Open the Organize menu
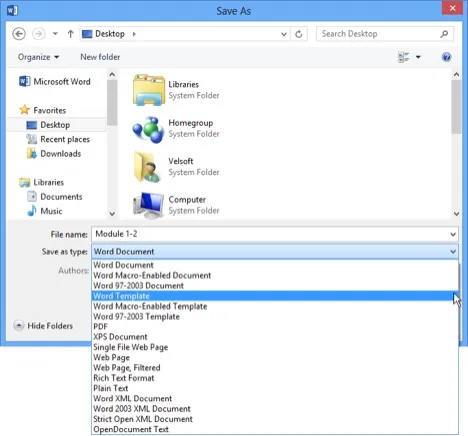468x436 pixels. tap(38, 57)
